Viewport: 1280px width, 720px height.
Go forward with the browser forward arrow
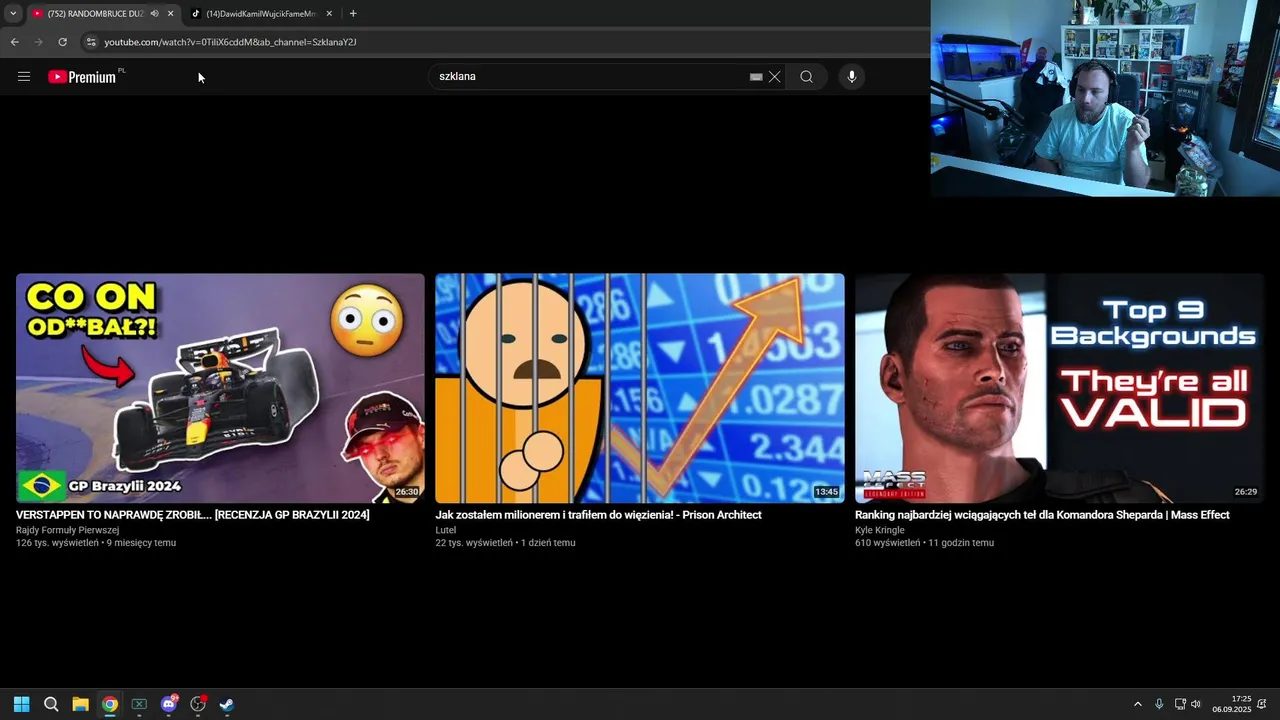click(x=38, y=42)
